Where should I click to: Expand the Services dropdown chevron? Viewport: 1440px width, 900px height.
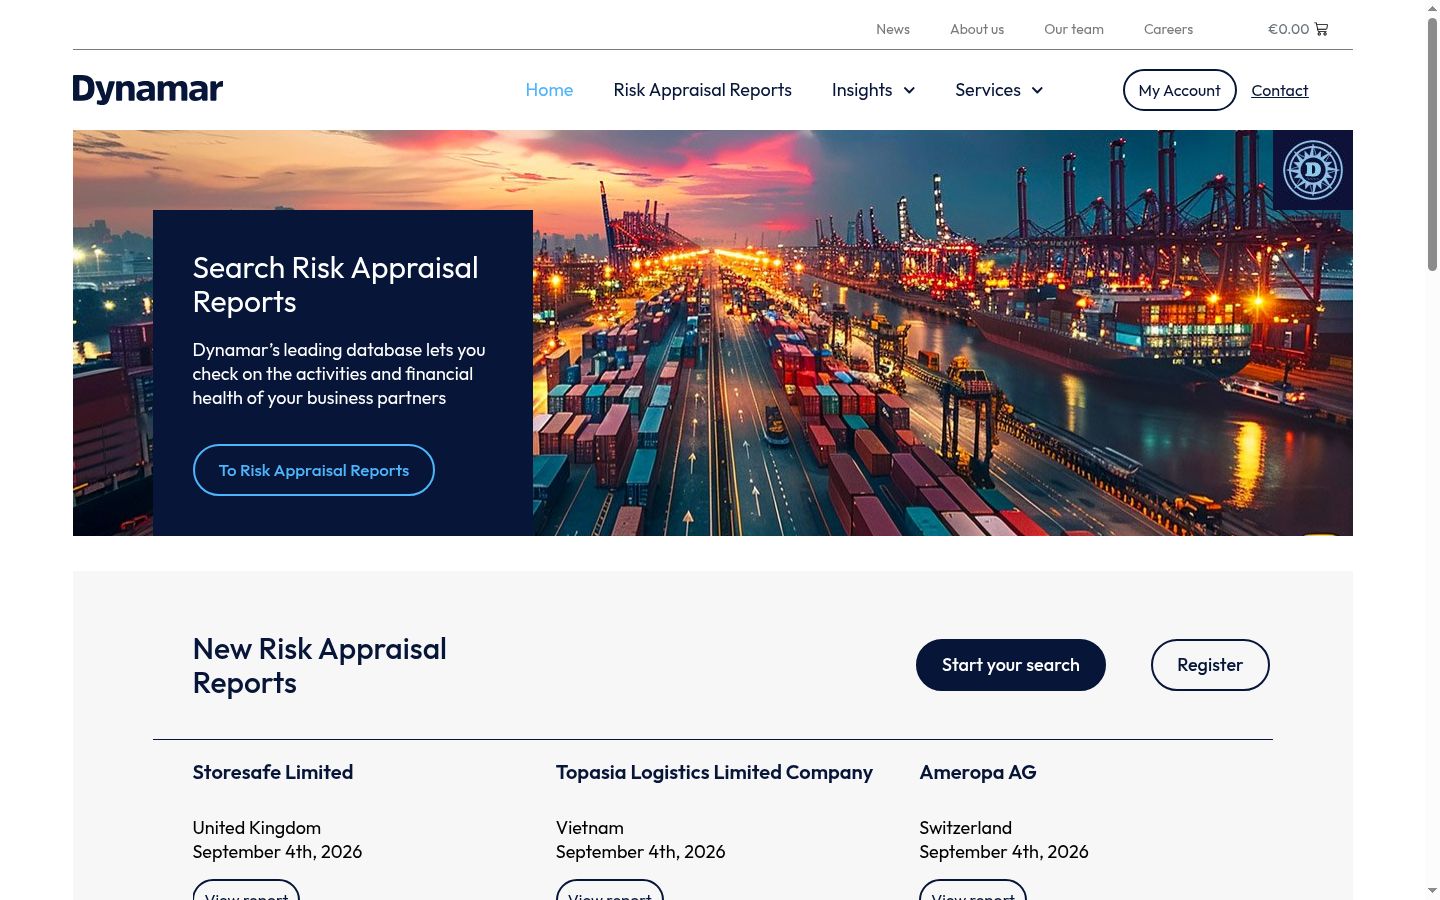tap(1037, 90)
